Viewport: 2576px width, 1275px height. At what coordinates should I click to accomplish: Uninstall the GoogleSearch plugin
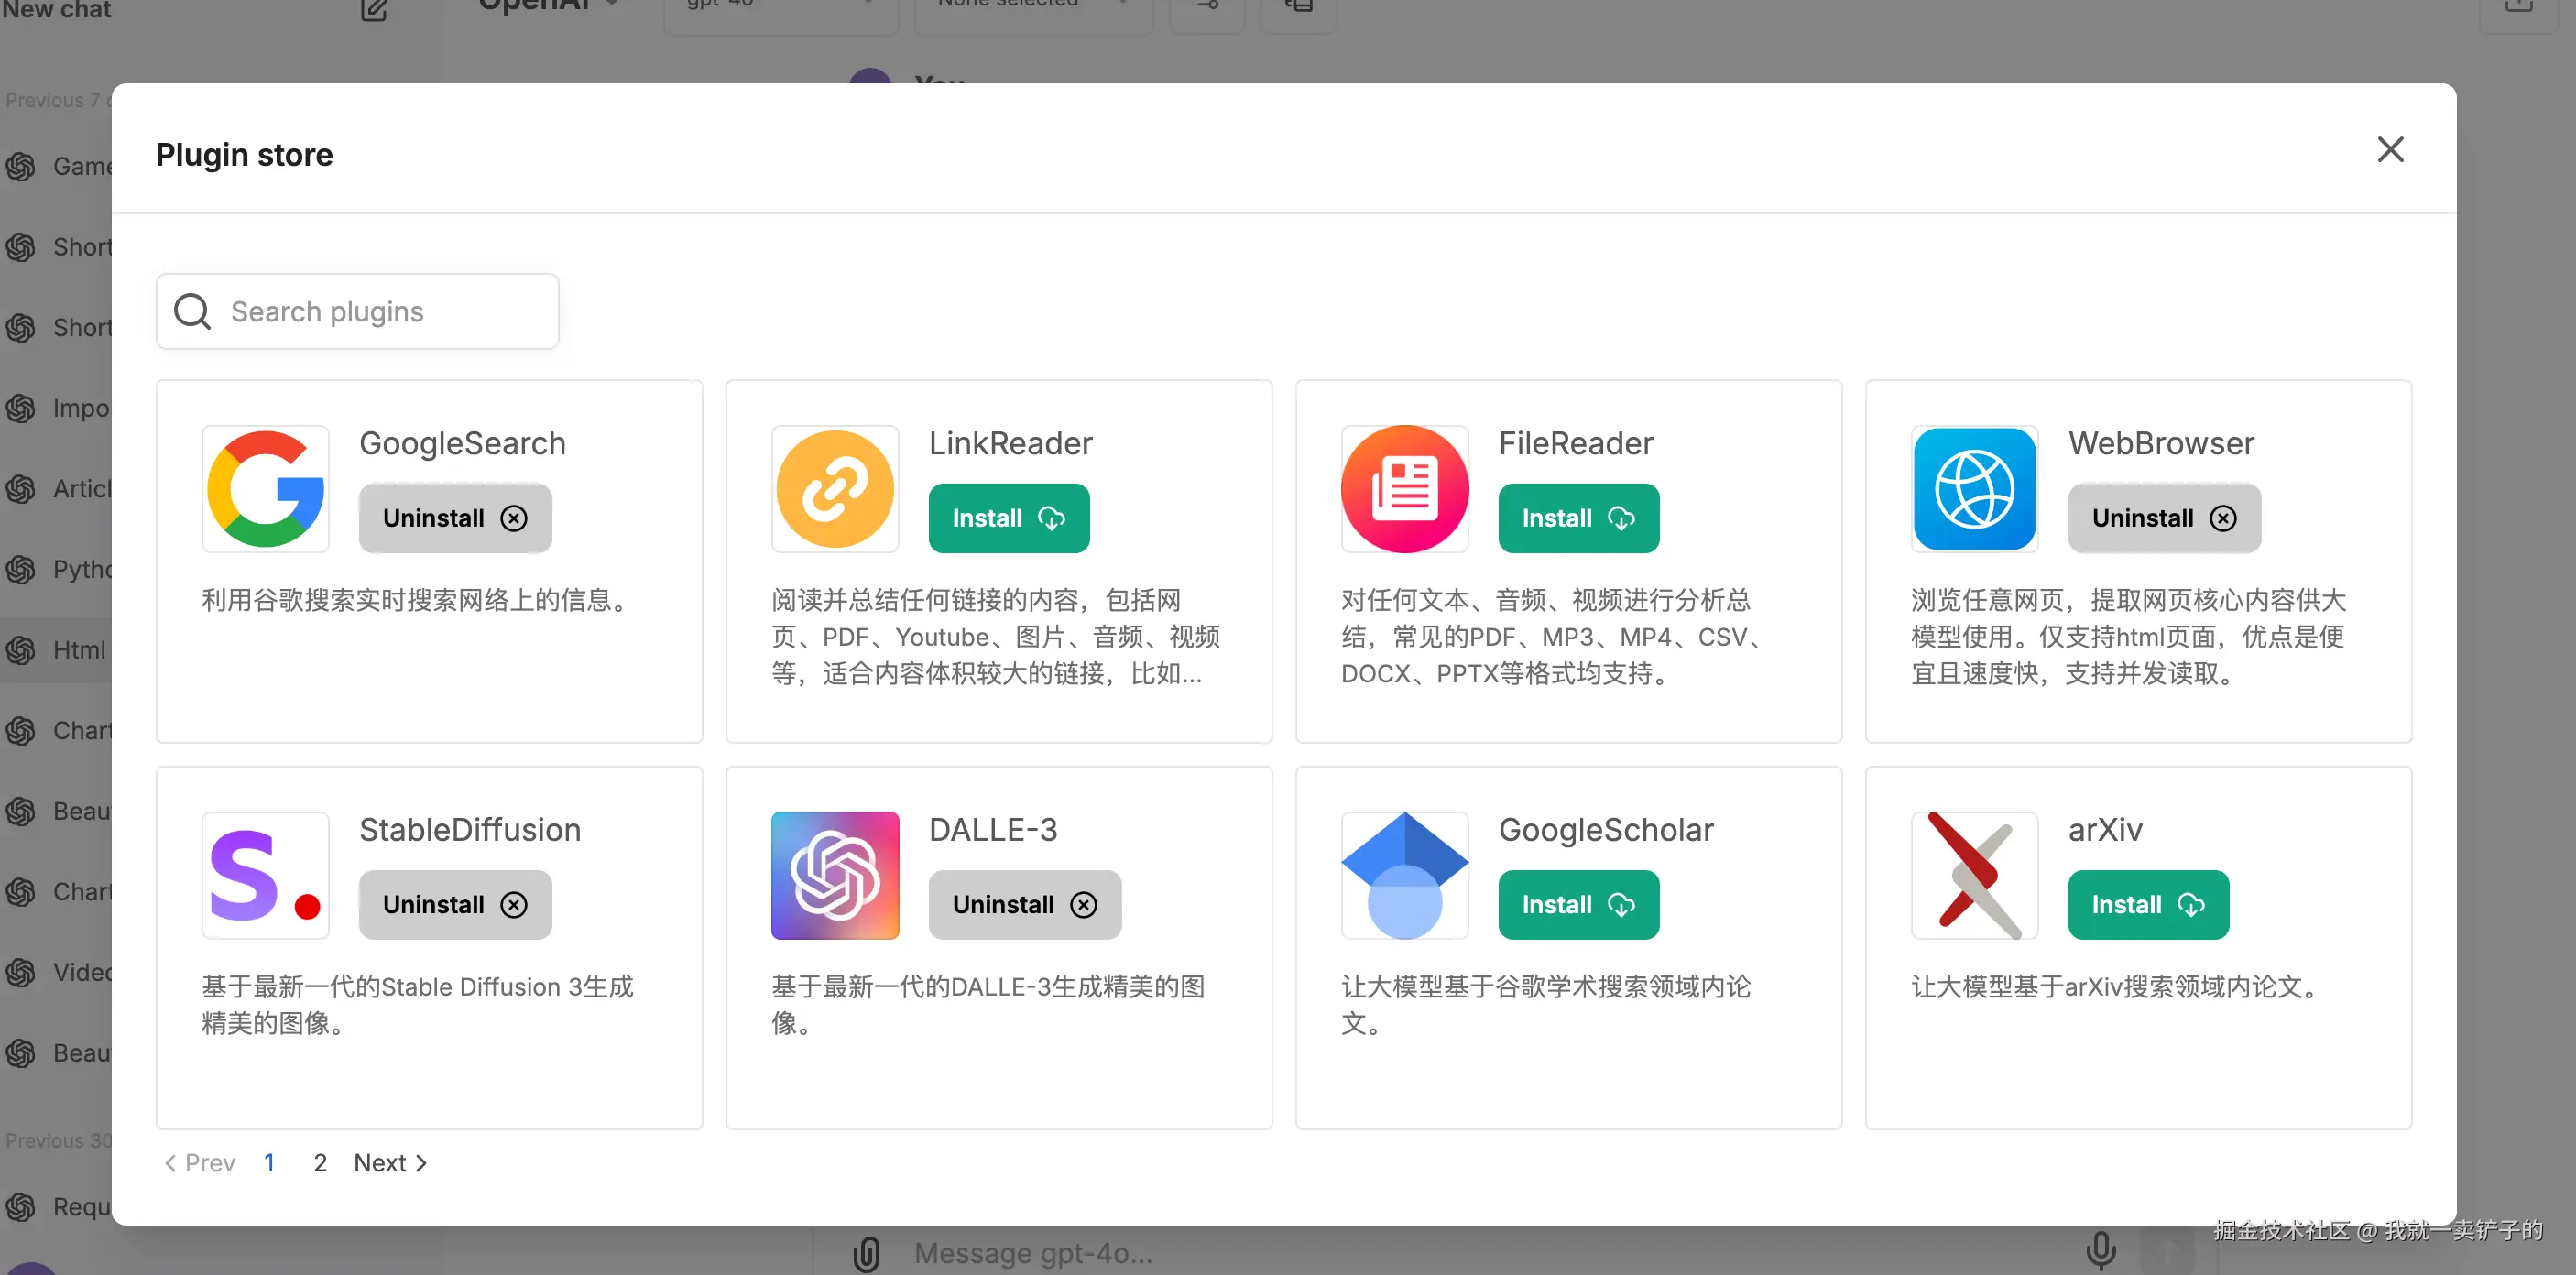[455, 518]
